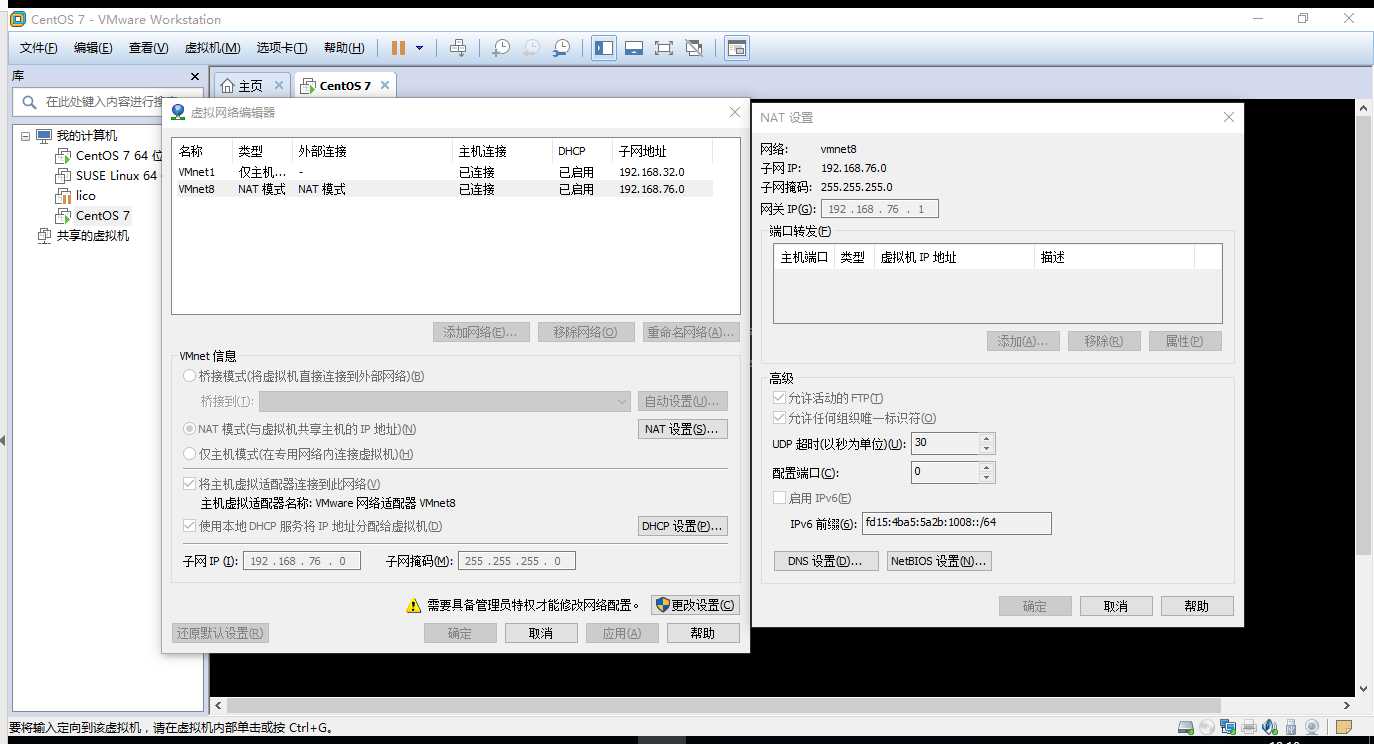Toggle 将主机虚拟适配器连接到此网络 checkbox
1374x744 pixels.
pos(190,484)
